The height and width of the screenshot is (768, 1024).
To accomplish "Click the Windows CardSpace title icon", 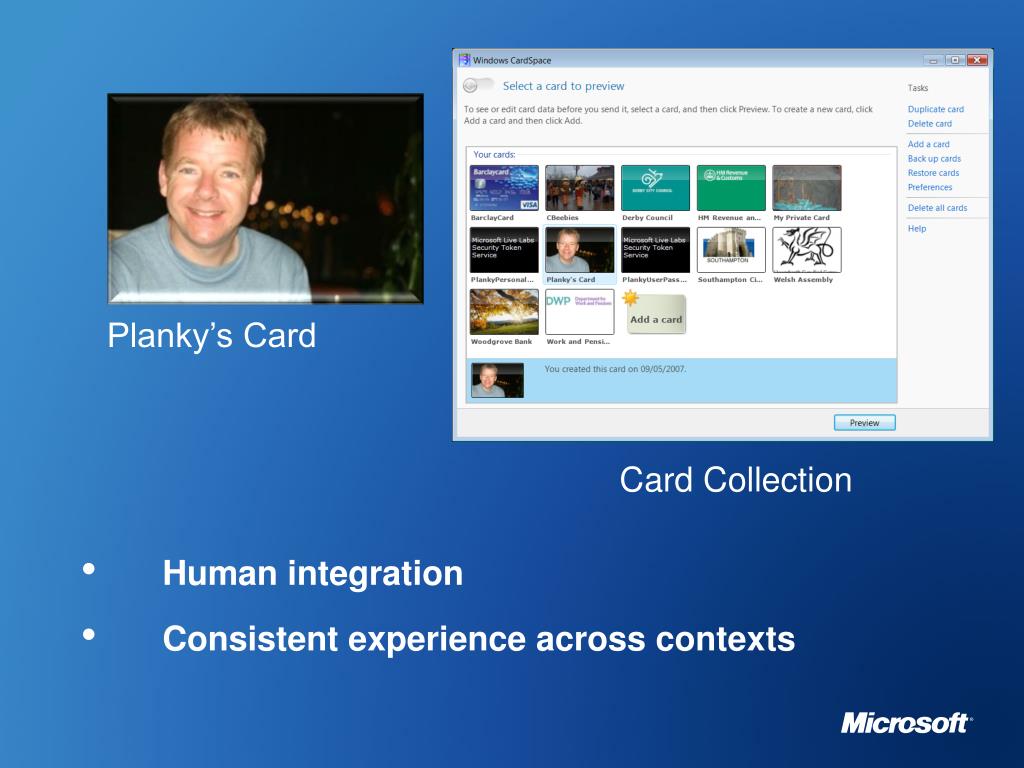I will (464, 60).
